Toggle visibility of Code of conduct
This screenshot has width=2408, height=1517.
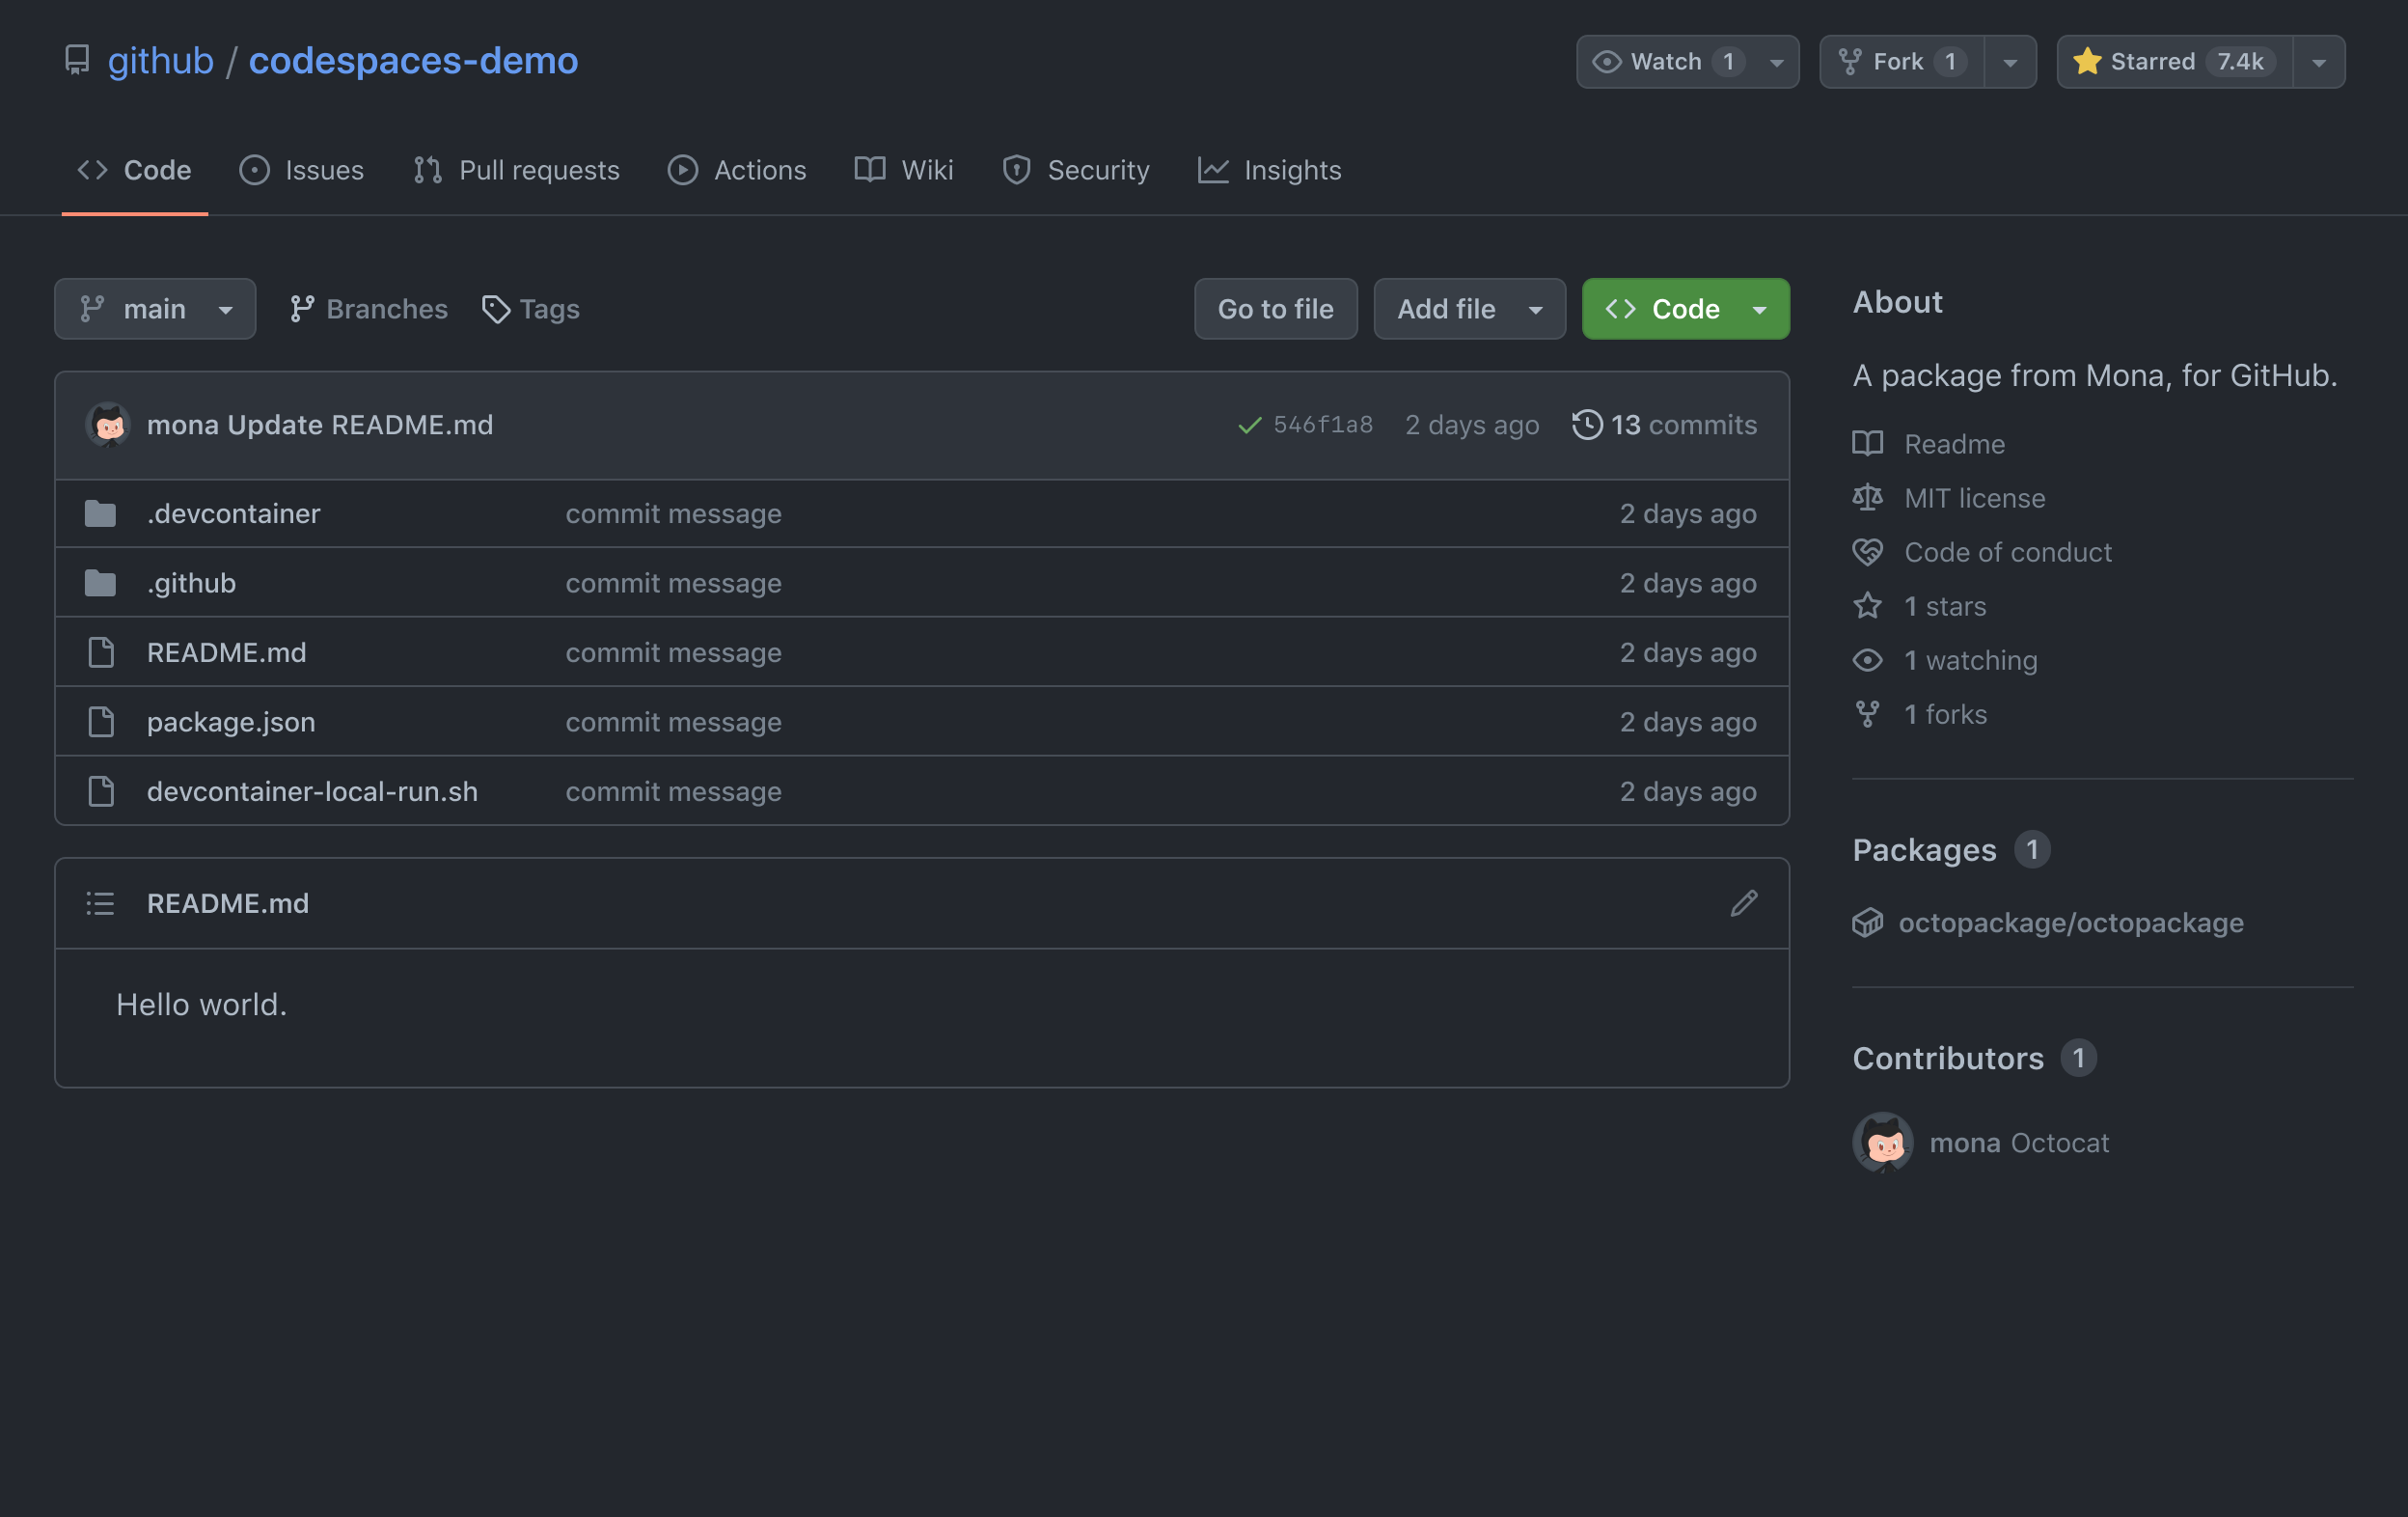click(2008, 550)
